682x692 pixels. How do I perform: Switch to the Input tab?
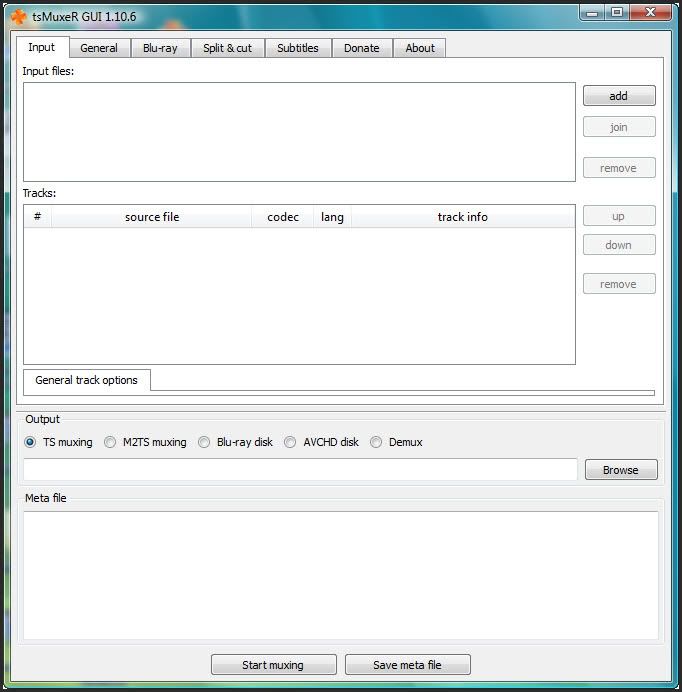coord(42,47)
